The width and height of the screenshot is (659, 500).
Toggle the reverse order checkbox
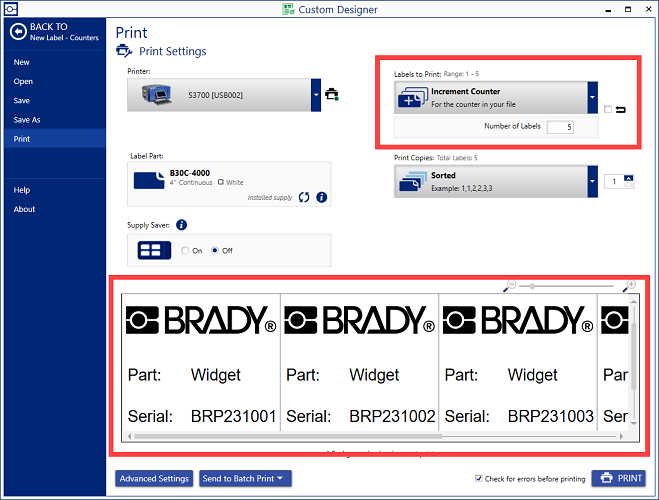pyautogui.click(x=608, y=109)
